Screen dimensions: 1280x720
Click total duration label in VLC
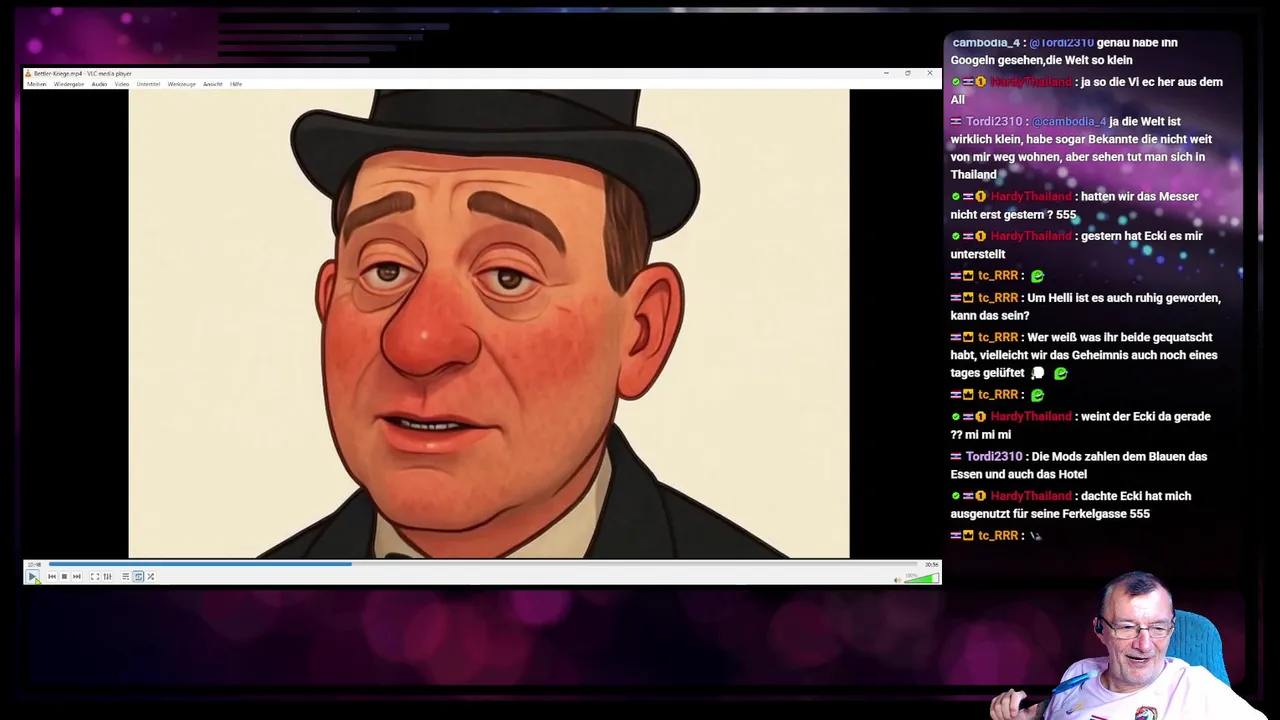click(x=932, y=564)
